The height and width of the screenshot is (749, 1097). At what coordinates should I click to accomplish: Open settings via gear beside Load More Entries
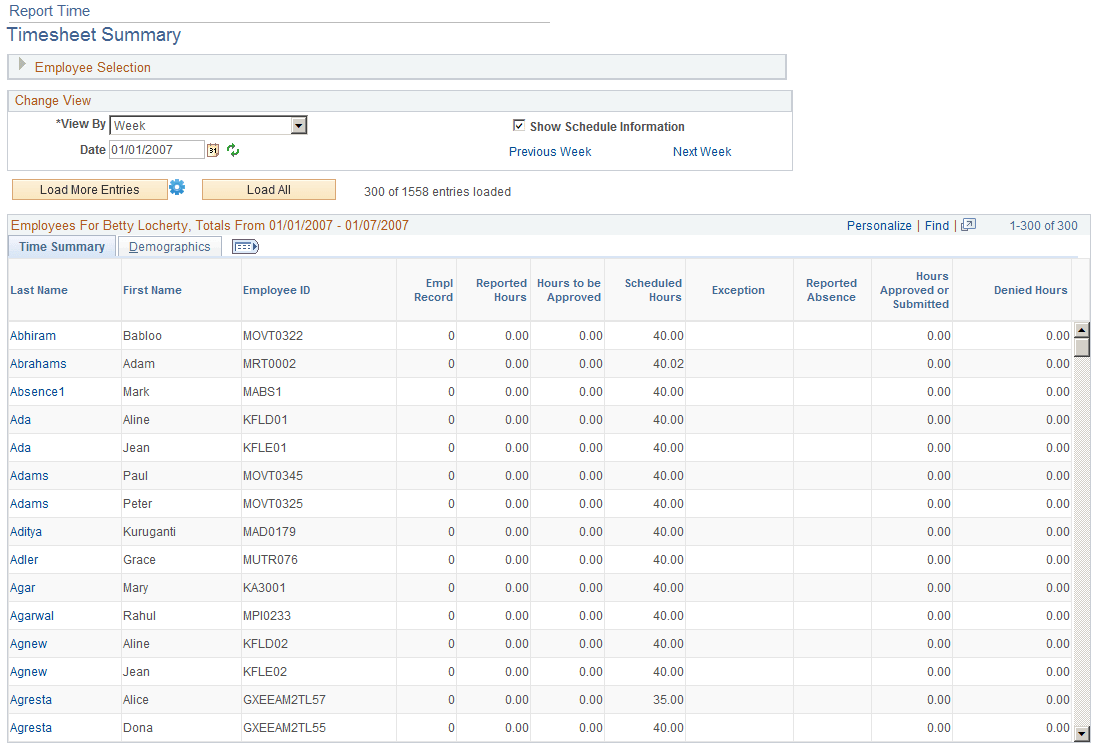(178, 188)
